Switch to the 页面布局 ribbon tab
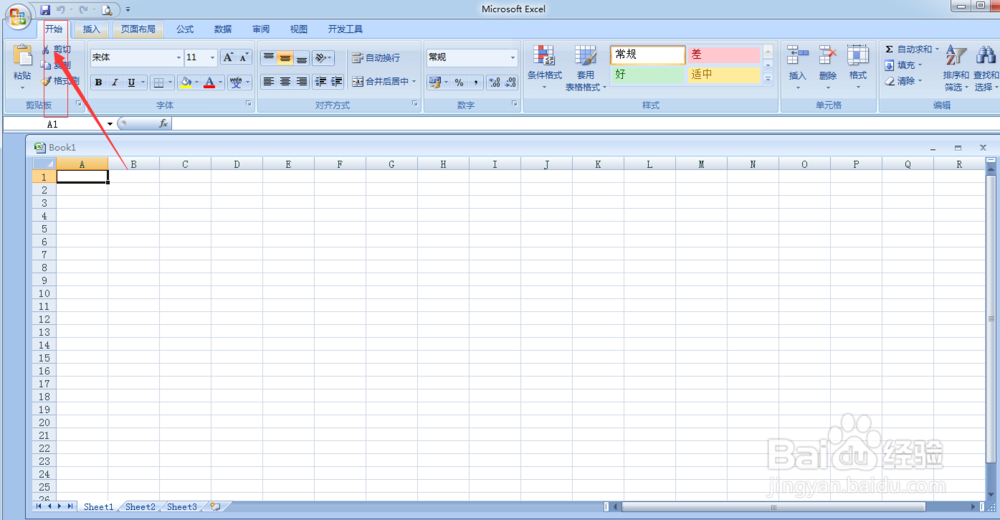 (138, 29)
